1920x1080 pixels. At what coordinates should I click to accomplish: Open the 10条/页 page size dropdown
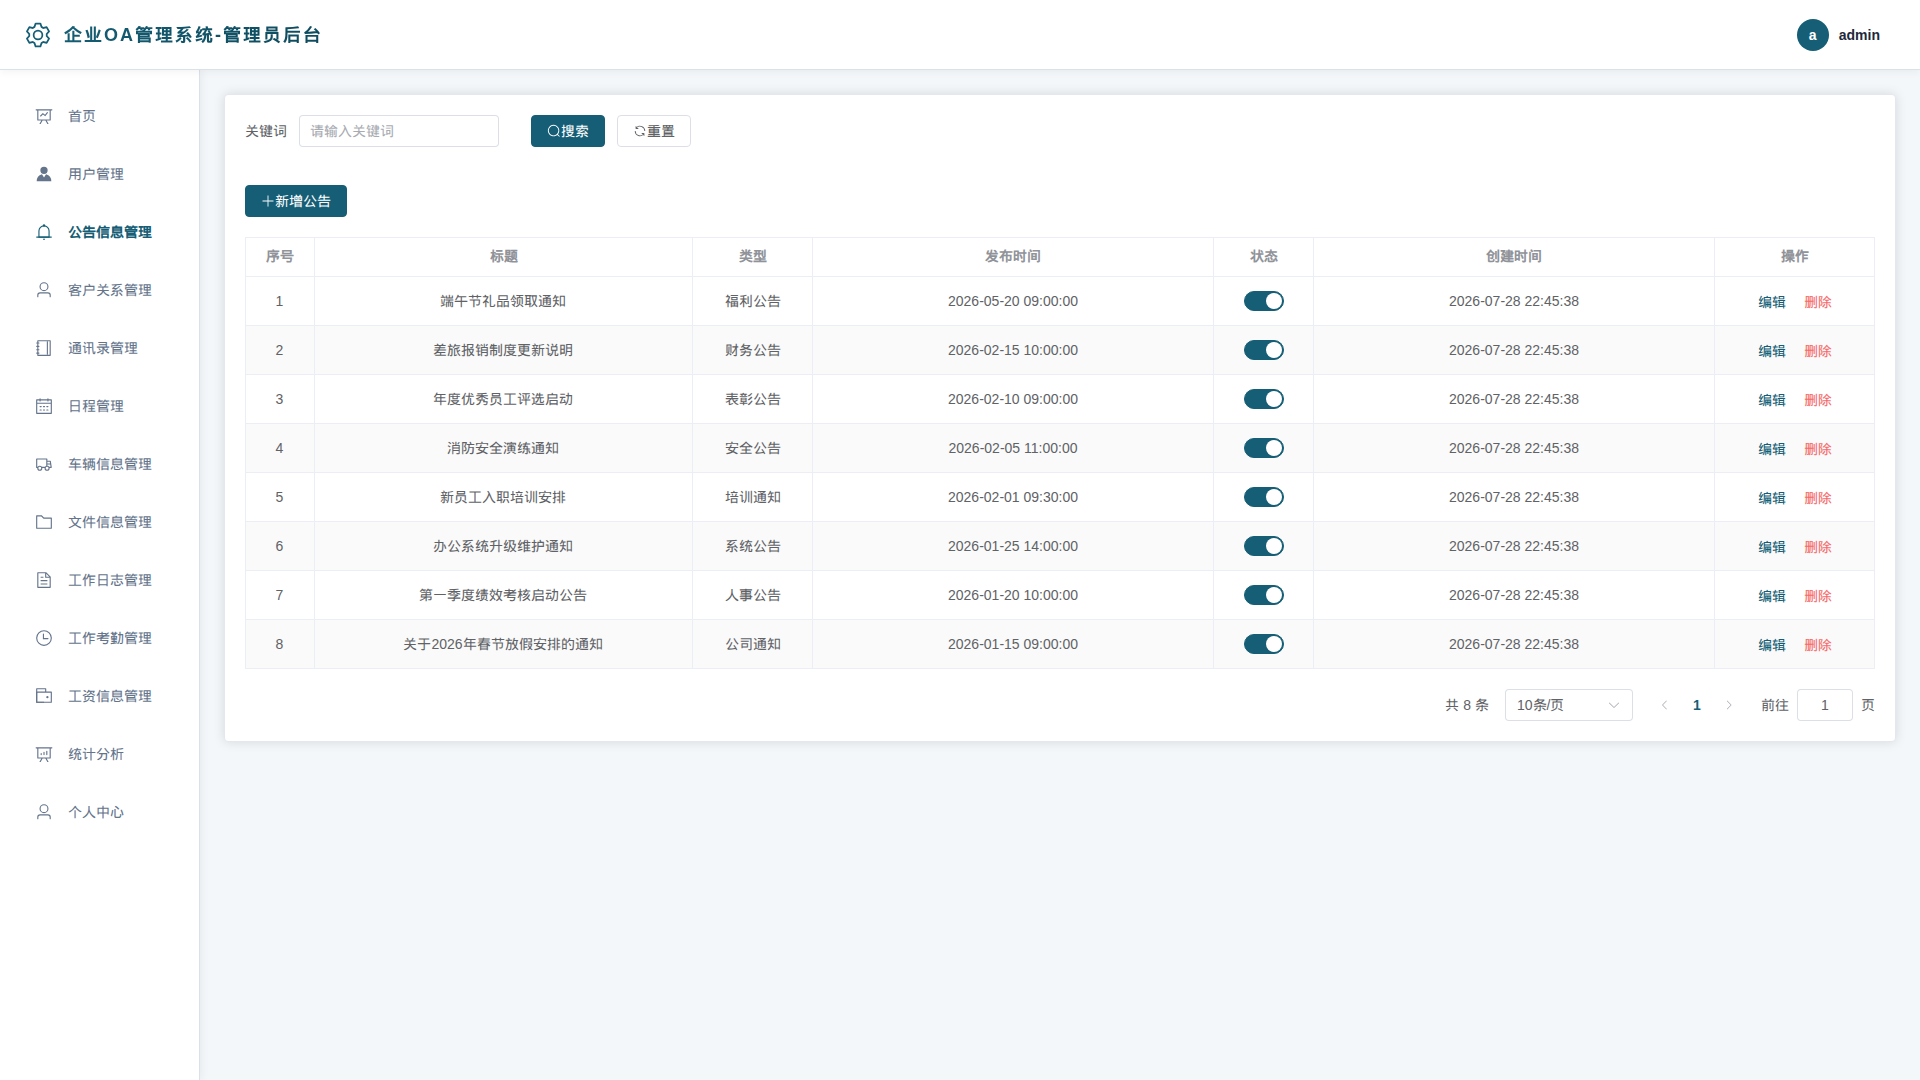(x=1568, y=705)
